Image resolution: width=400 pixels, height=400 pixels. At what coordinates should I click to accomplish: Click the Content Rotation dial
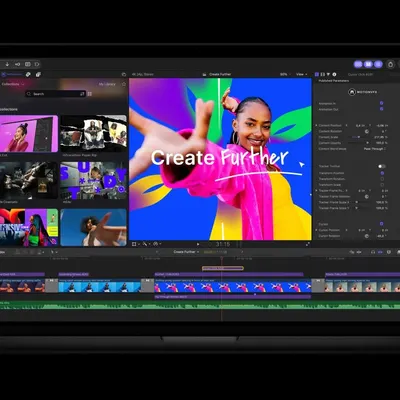pos(367,131)
